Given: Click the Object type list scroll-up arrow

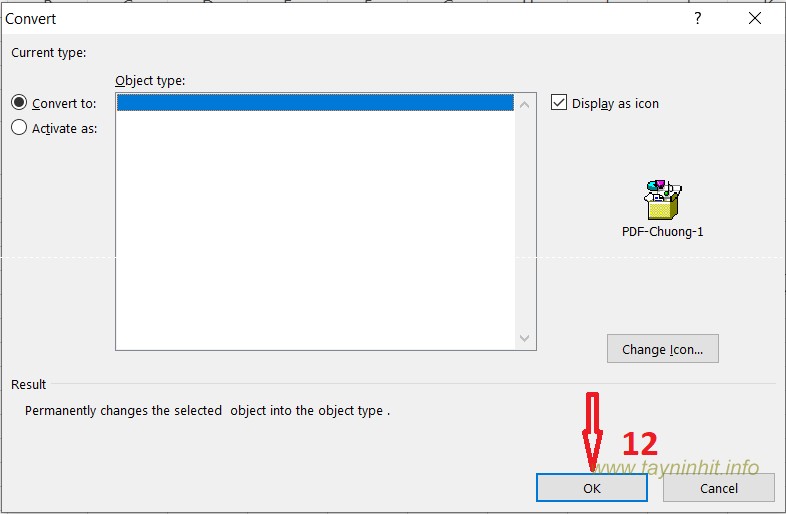Looking at the screenshot, I should (525, 104).
